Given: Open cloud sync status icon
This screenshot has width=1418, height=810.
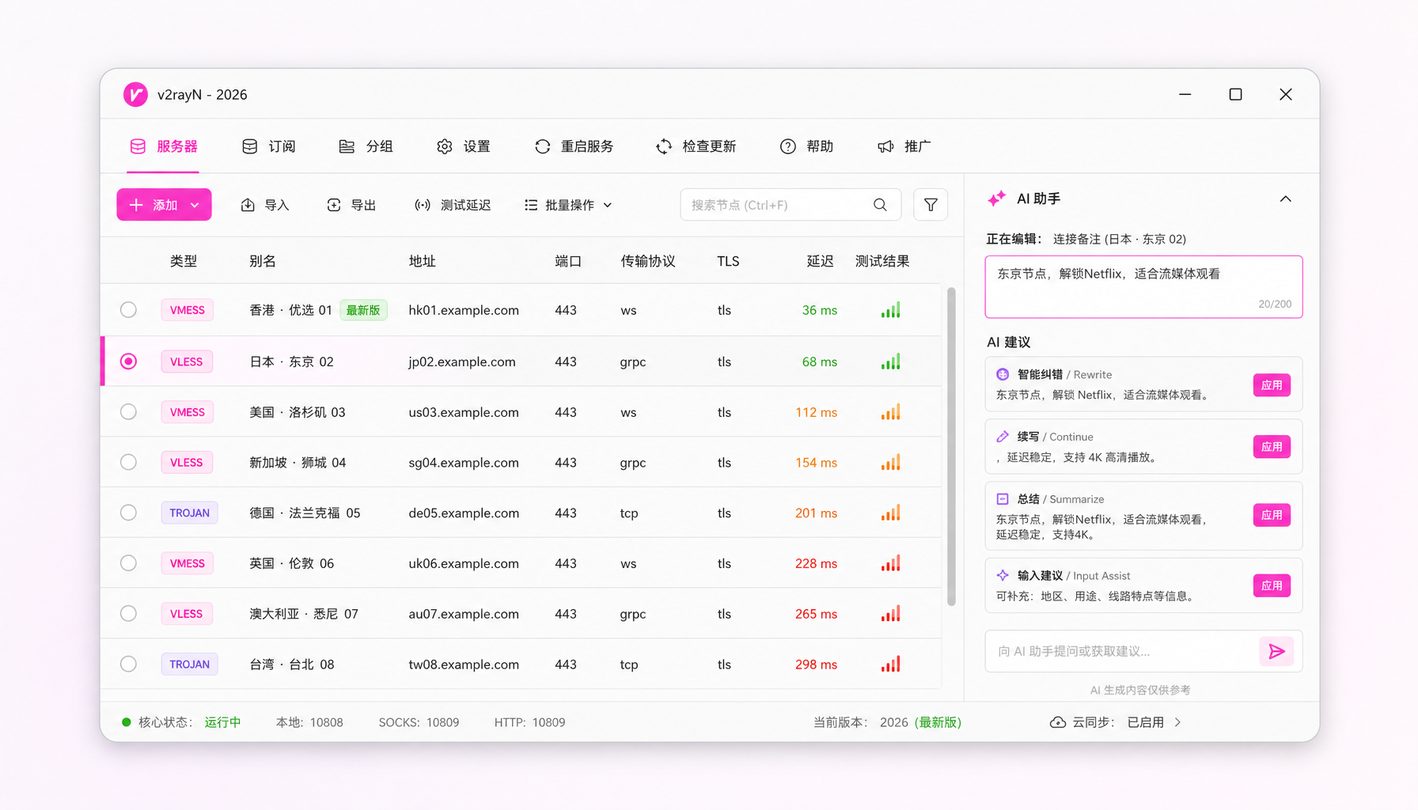Looking at the screenshot, I should coord(1057,722).
